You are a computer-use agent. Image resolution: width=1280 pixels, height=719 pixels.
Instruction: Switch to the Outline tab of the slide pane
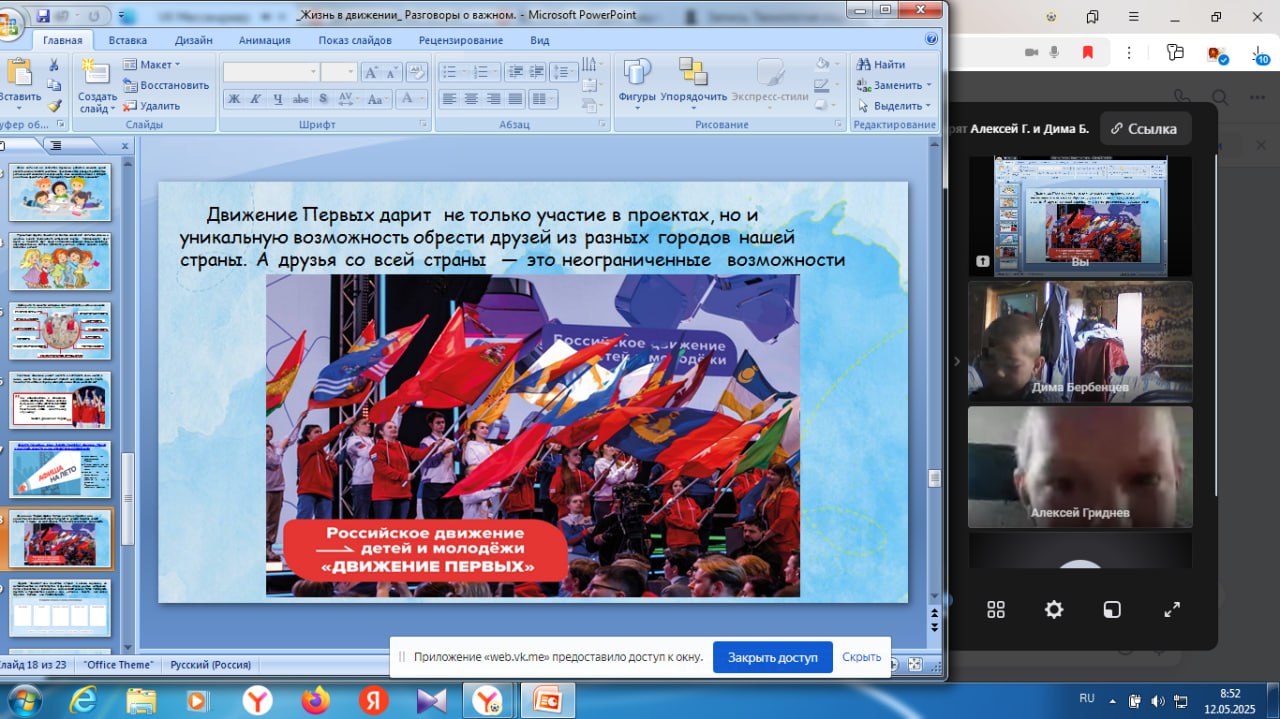[56, 146]
